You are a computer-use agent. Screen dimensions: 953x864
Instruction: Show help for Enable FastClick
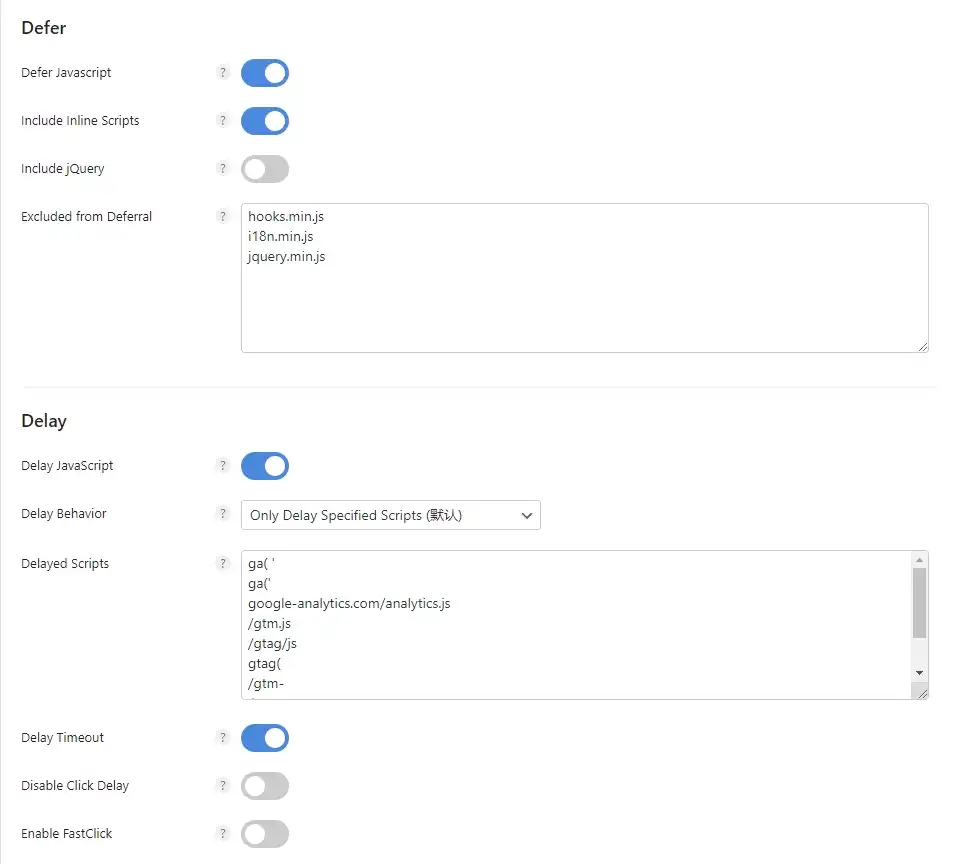pyautogui.click(x=223, y=834)
